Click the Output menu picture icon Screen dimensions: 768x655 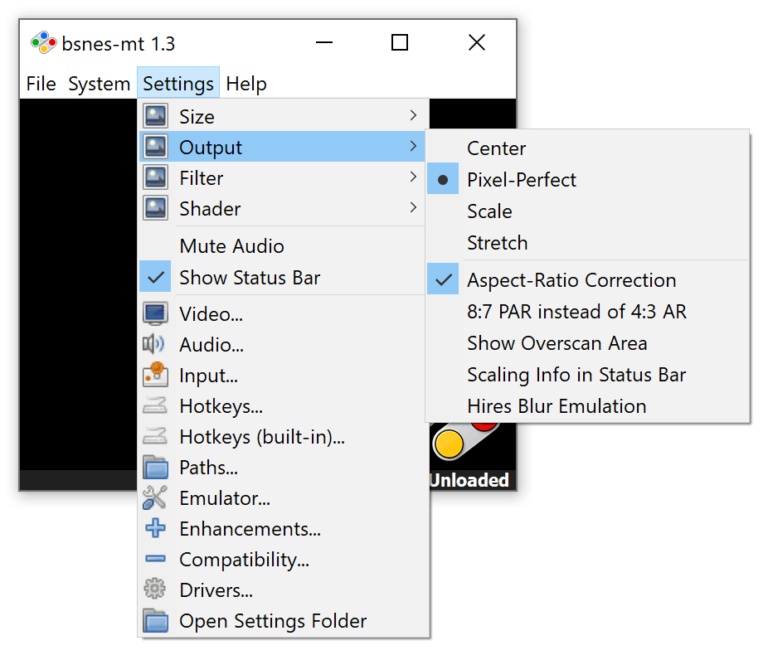tap(155, 146)
